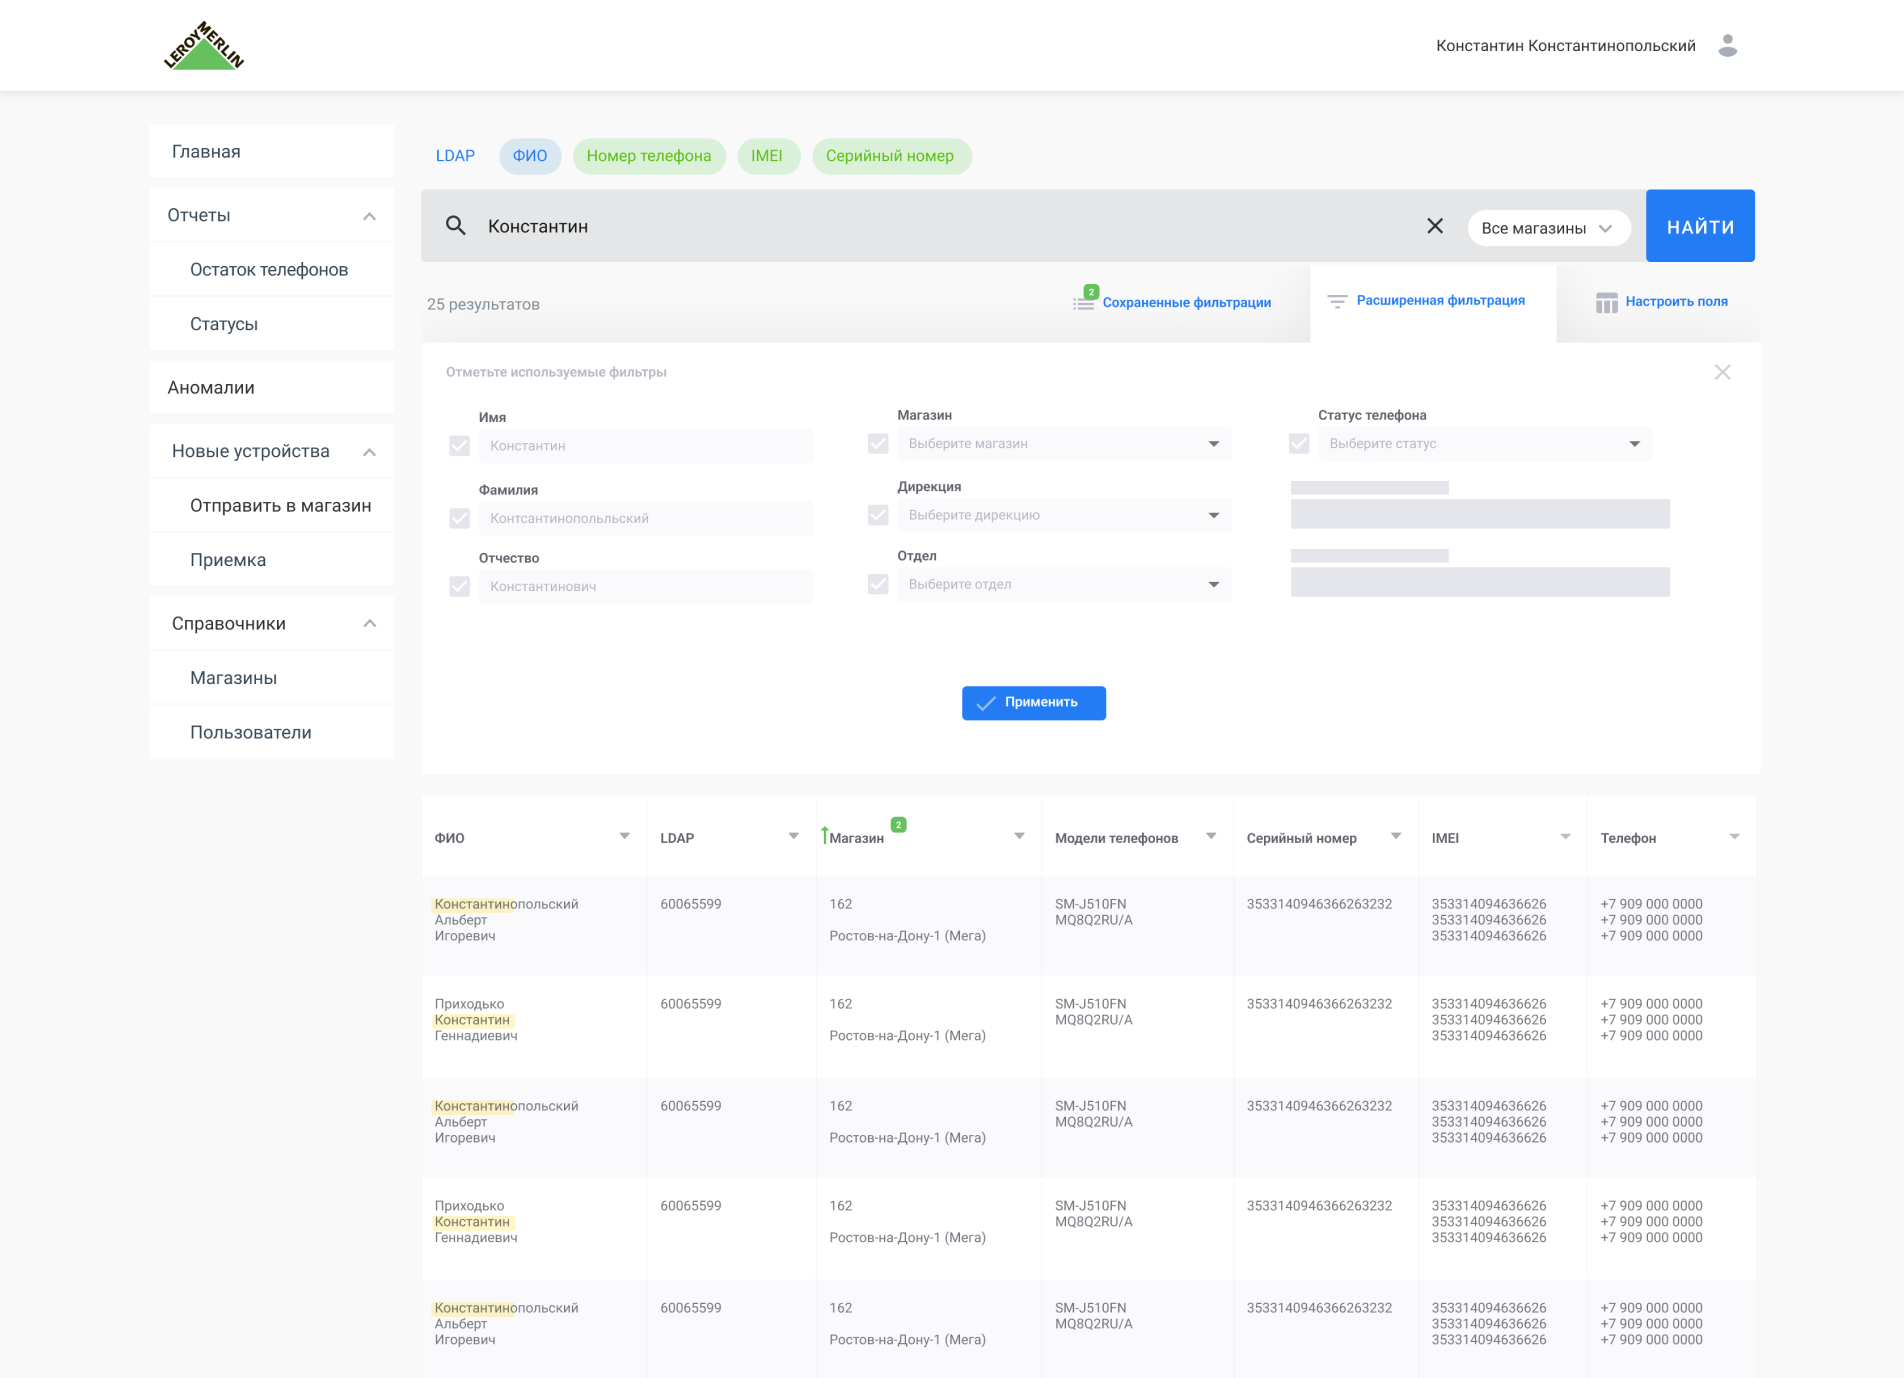1904x1378 pixels.
Task: Open Отправить в магазин page
Action: click(x=271, y=505)
